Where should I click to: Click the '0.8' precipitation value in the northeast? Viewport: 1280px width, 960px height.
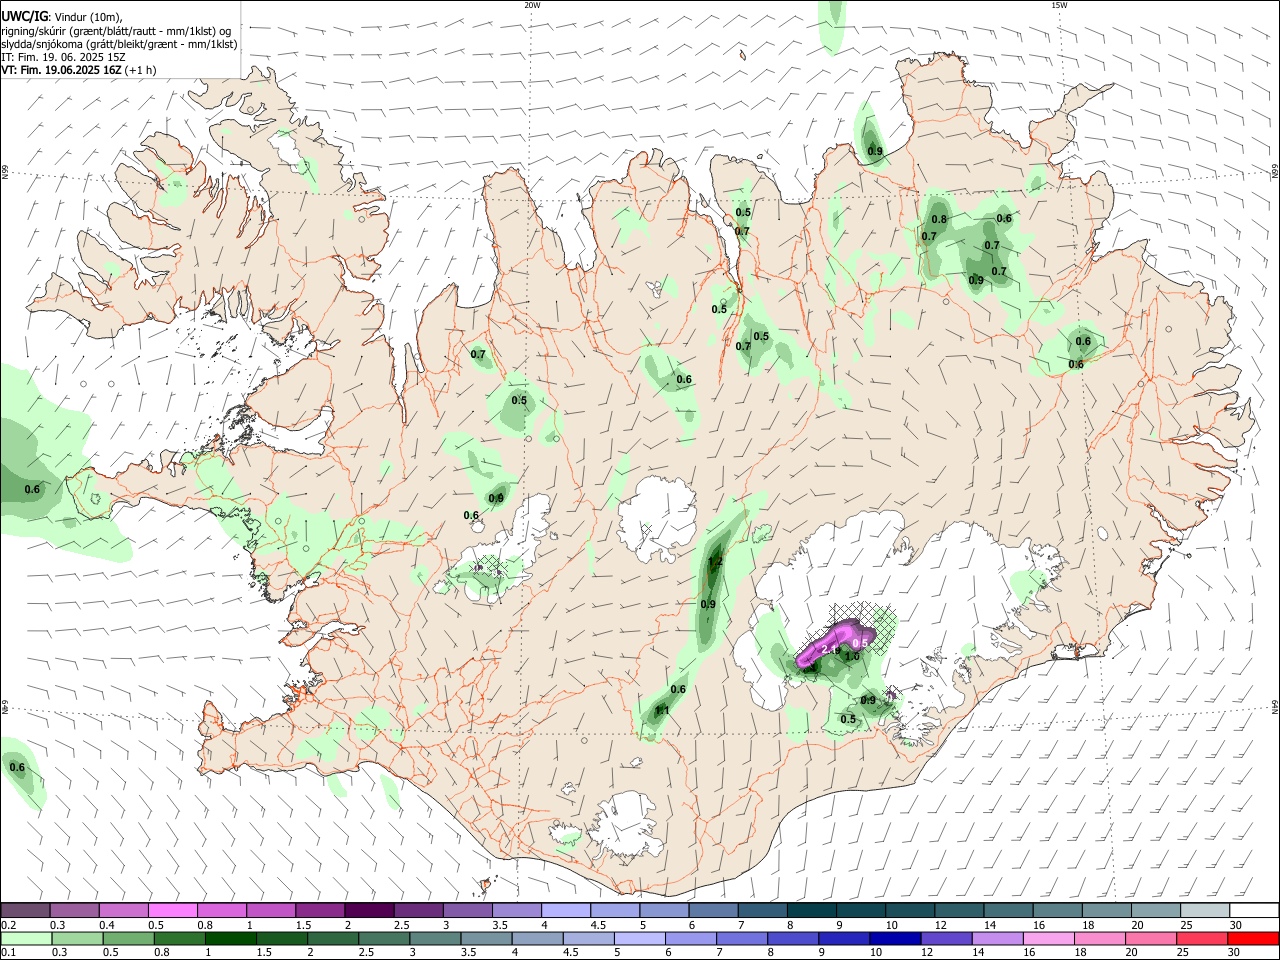(939, 219)
